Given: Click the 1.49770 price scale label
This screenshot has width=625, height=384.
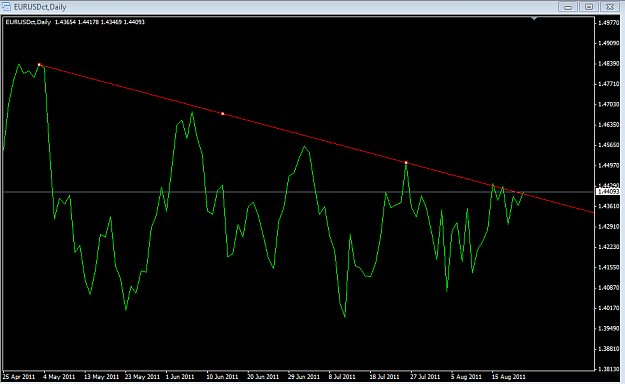Looking at the screenshot, I should (609, 23).
